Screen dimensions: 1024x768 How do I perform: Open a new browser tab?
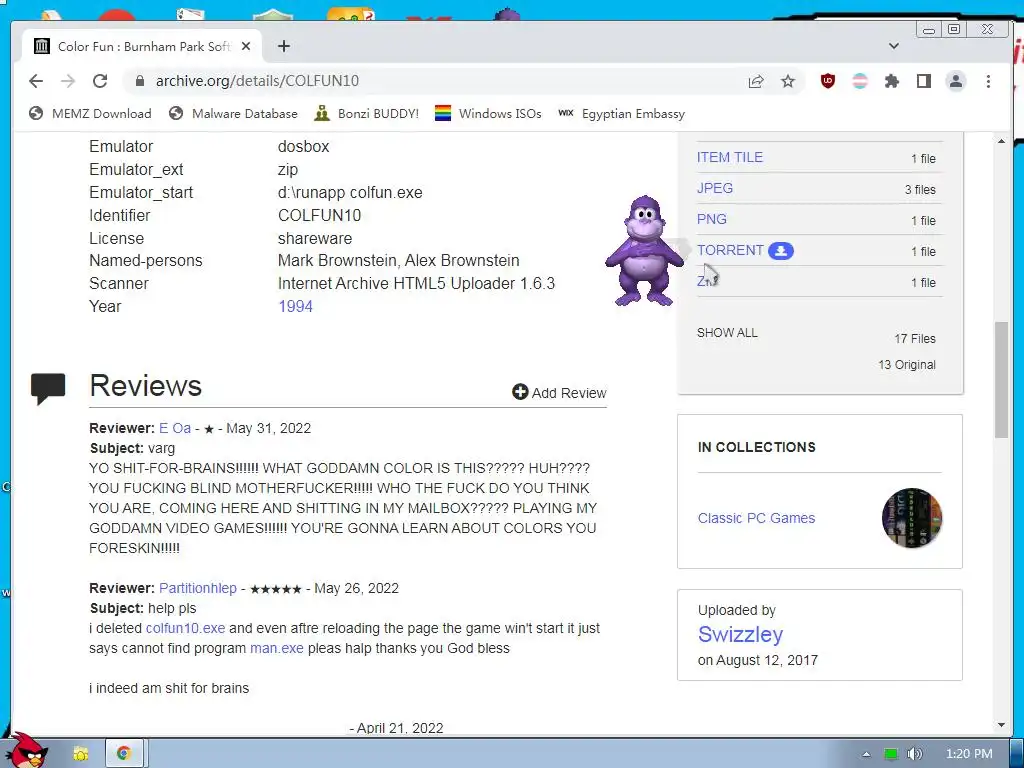pyautogui.click(x=283, y=46)
